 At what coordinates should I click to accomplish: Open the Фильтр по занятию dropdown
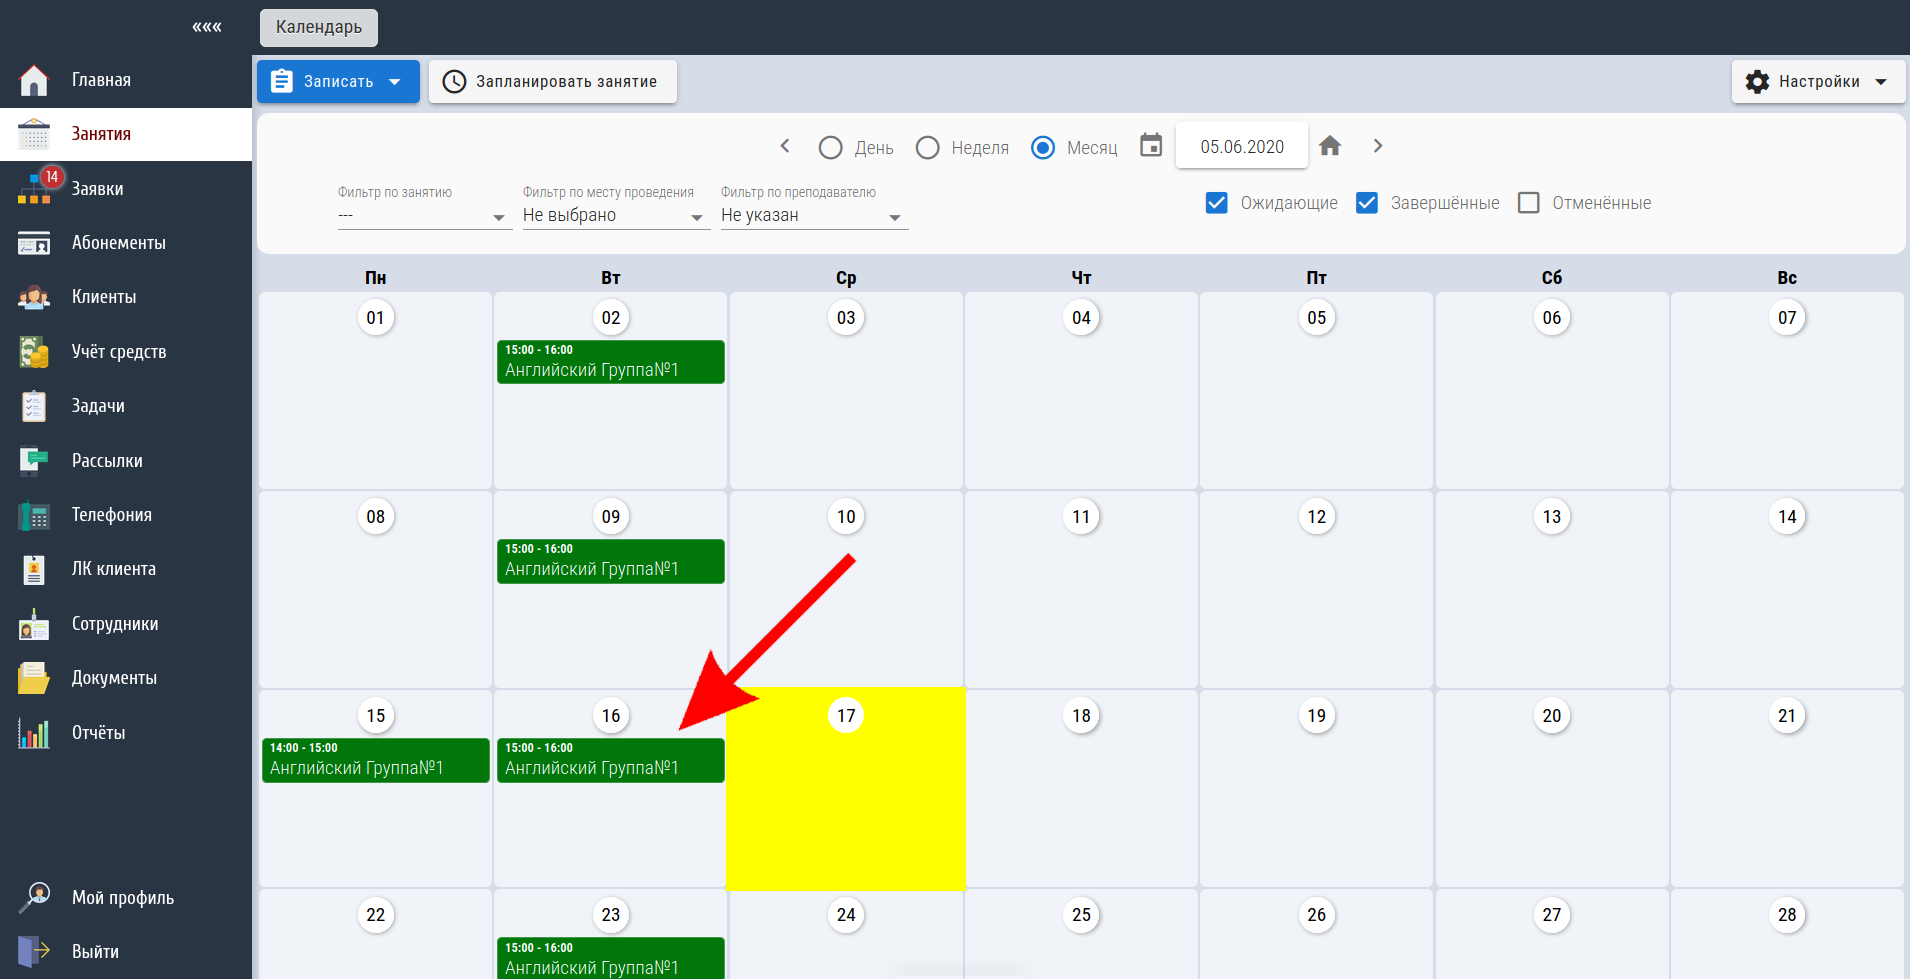tap(424, 216)
